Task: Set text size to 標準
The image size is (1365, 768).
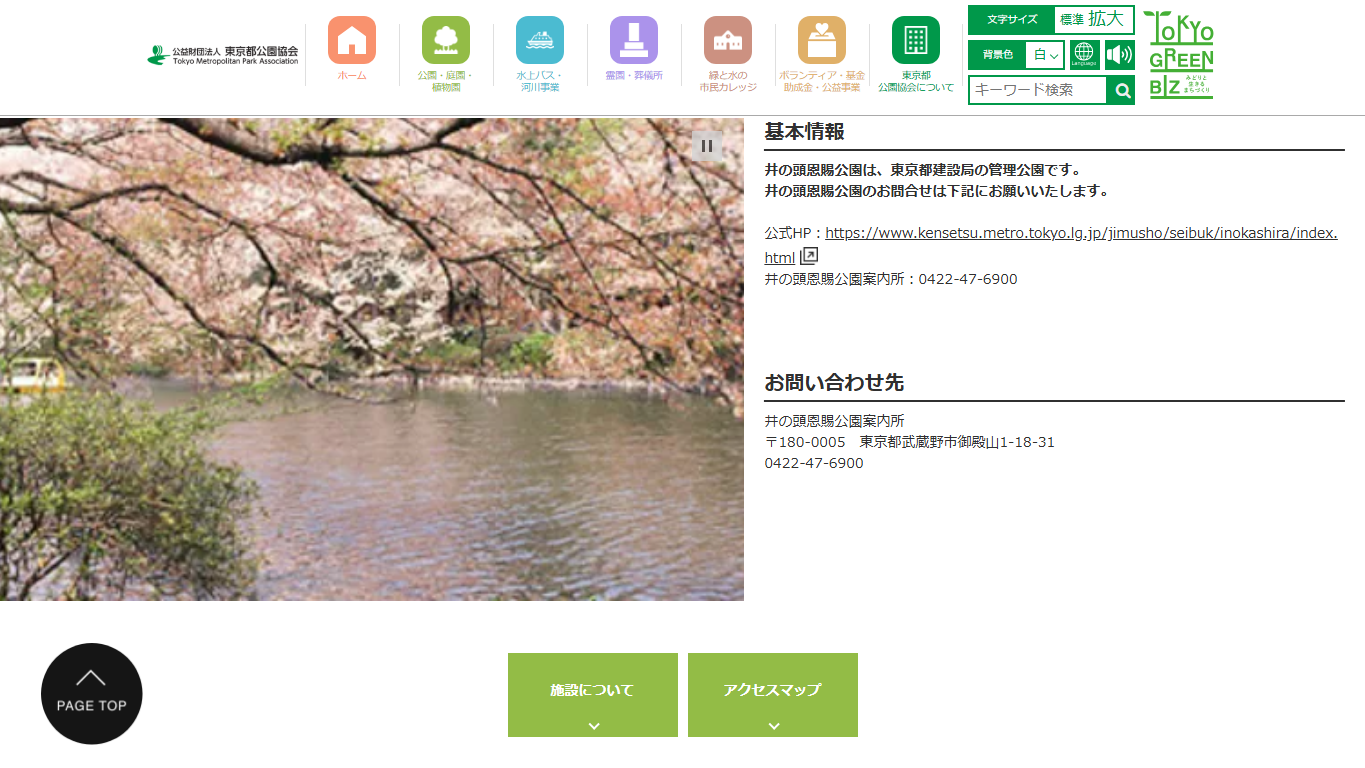Action: coord(1071,20)
